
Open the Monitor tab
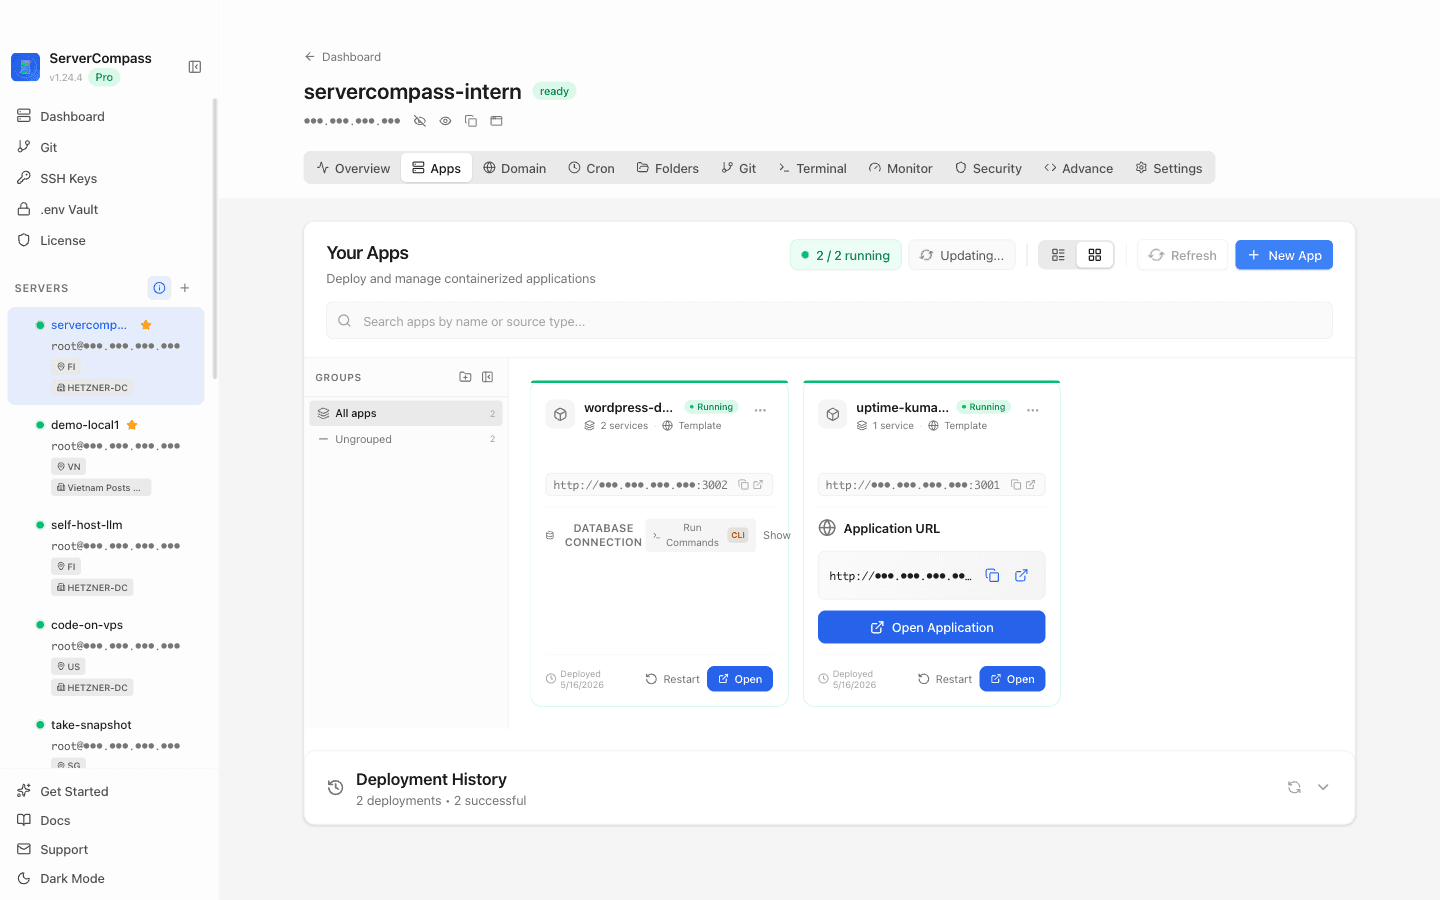[x=900, y=168]
